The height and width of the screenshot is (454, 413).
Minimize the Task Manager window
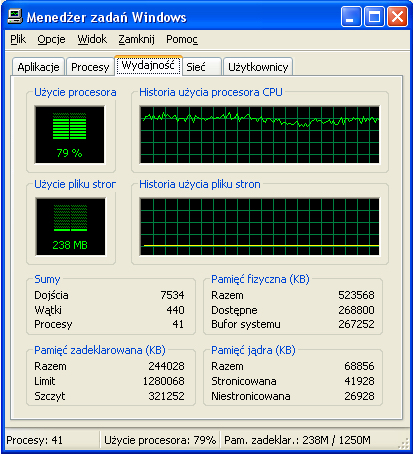click(351, 16)
